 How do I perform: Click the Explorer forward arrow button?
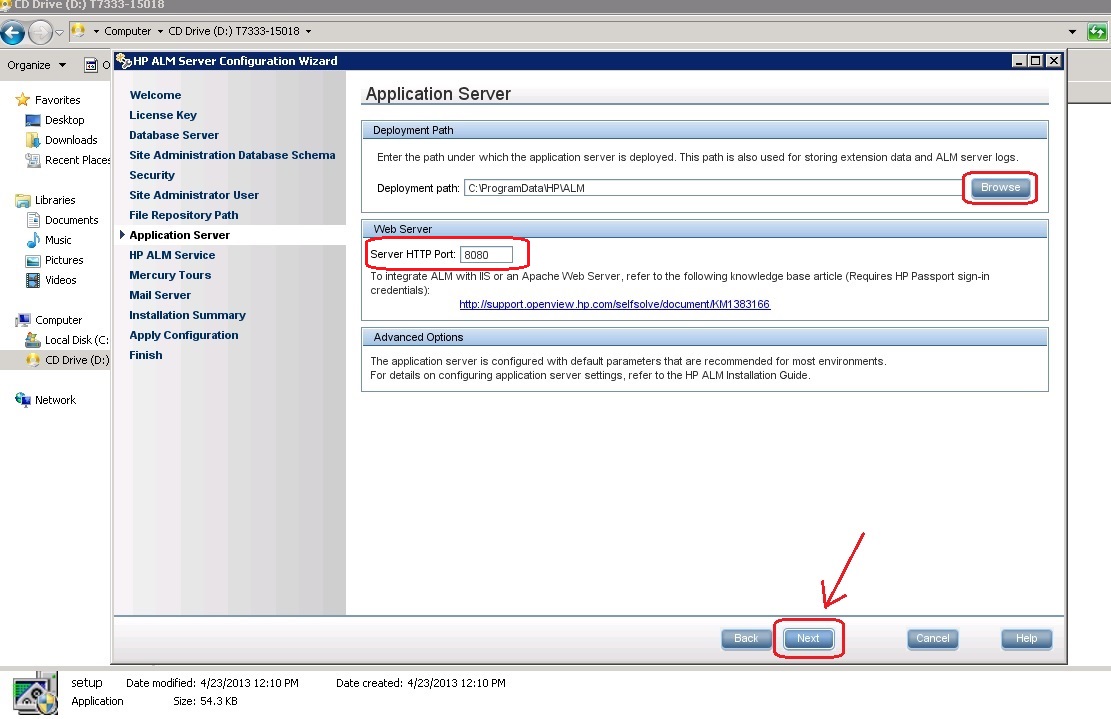[x=40, y=32]
